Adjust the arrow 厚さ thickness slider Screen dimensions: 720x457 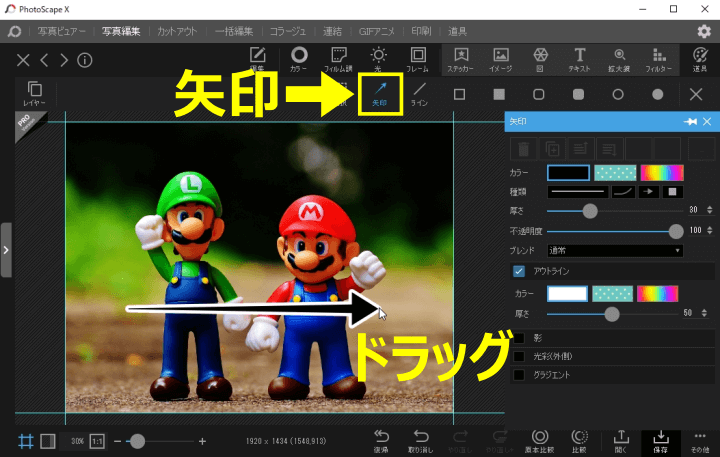pos(615,211)
